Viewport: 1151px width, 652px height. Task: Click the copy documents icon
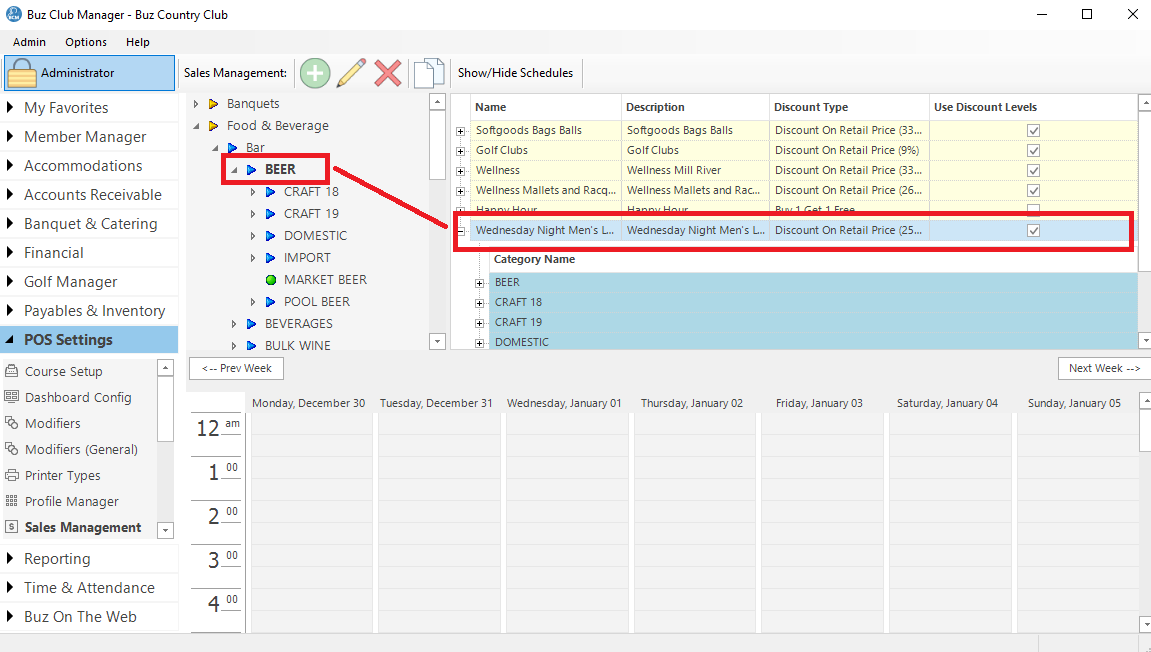(x=429, y=73)
